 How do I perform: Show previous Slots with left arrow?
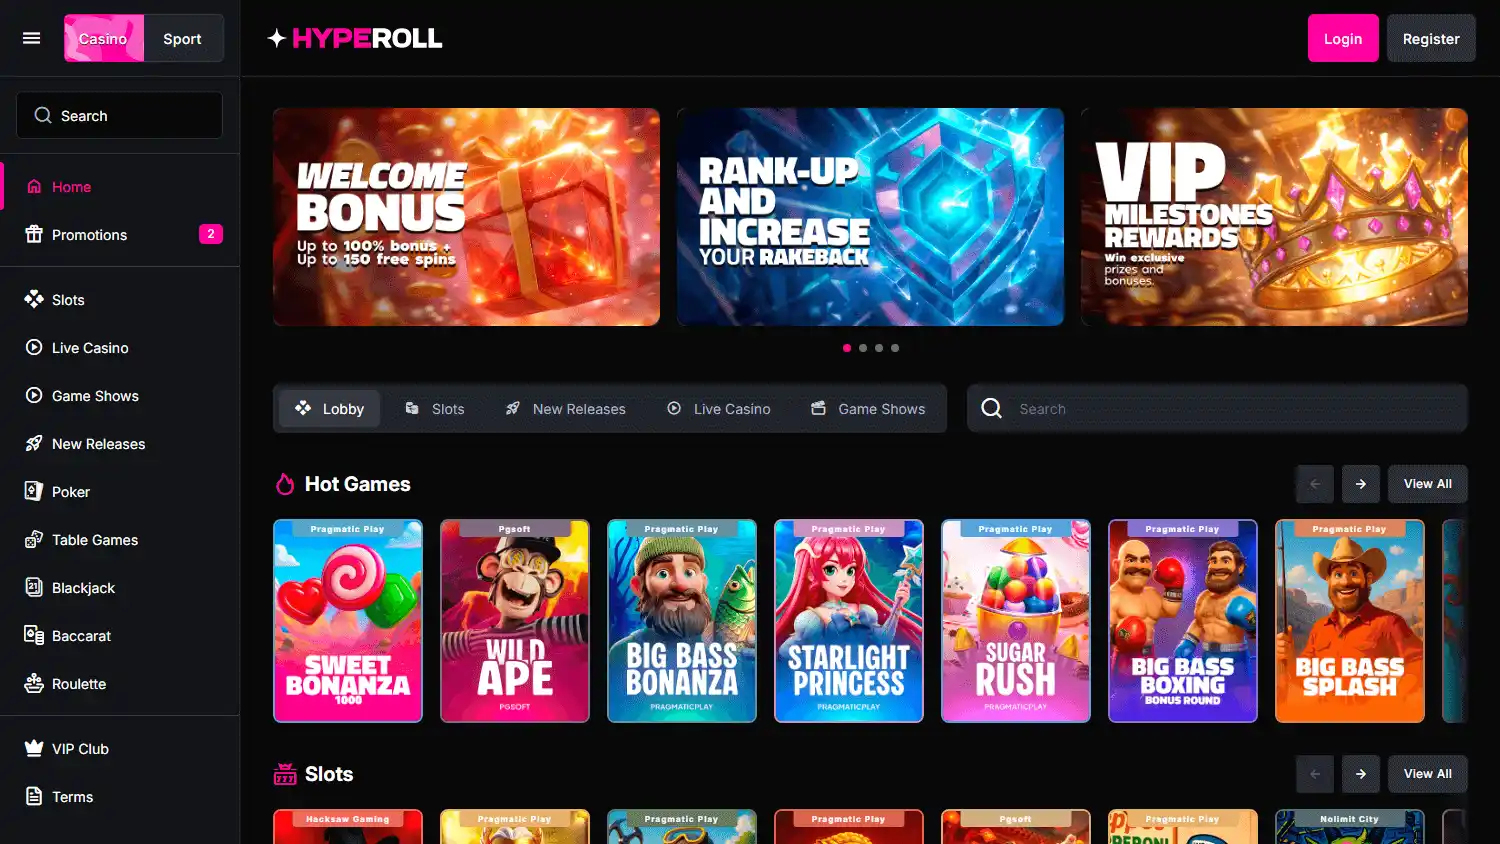pyautogui.click(x=1315, y=774)
